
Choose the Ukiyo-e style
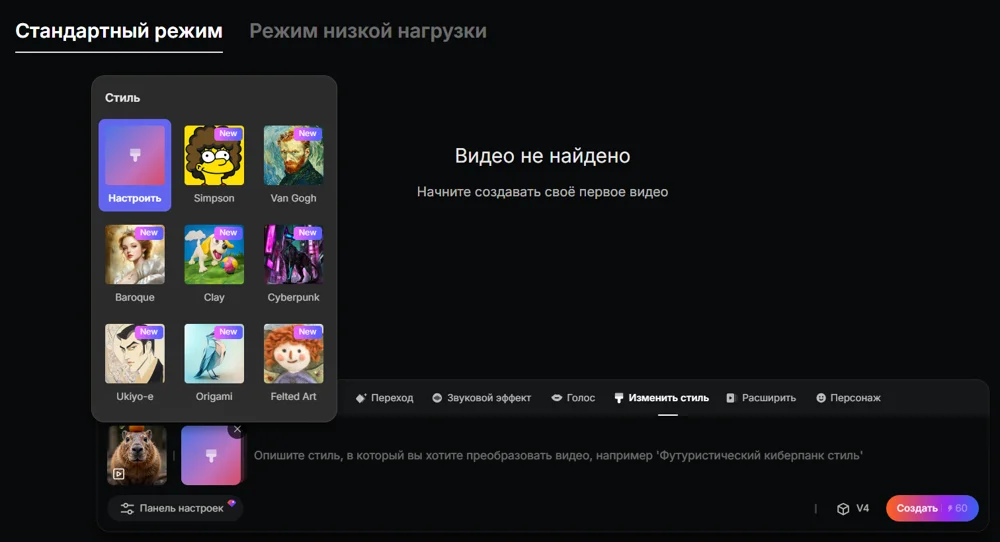point(135,354)
